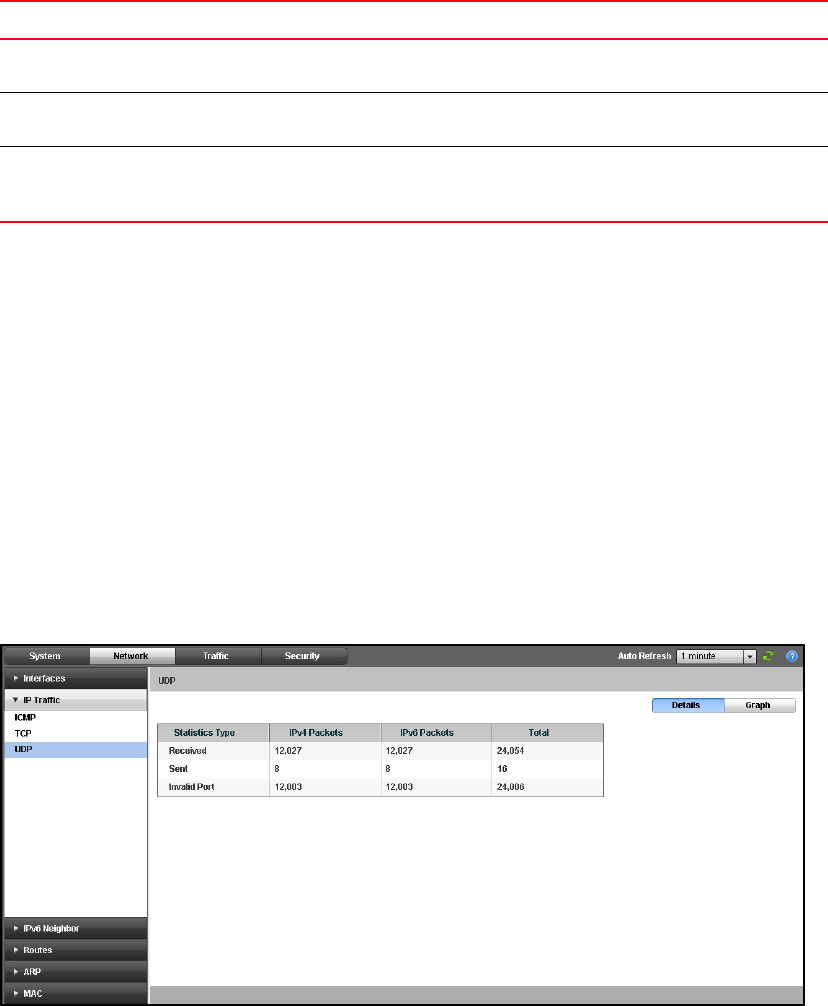This screenshot has height=1006, width=828.
Task: Click the Statistics Type column header
Action: [x=213, y=733]
